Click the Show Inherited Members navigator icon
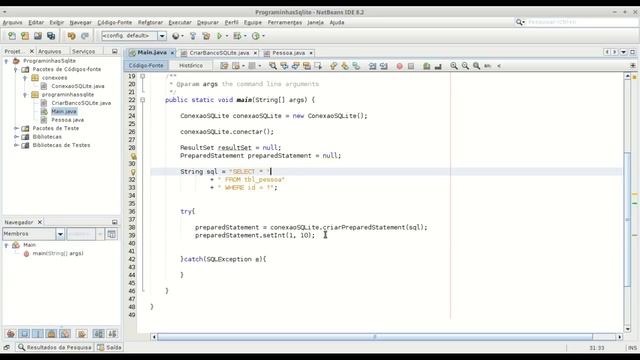640x360 pixels. point(11,334)
